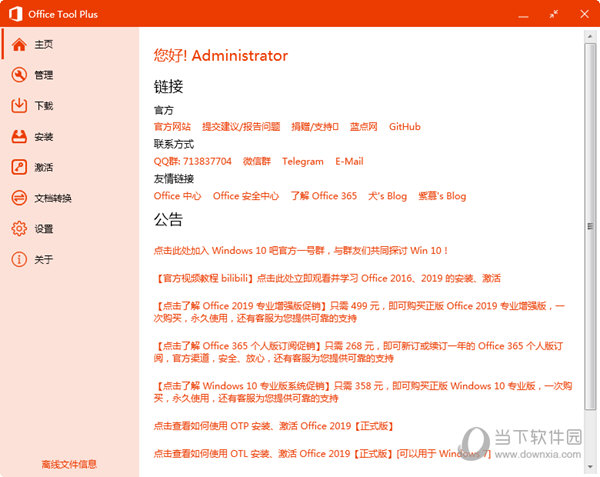Click 了解 Office 365 link
The width and height of the screenshot is (600, 477).
324,196
